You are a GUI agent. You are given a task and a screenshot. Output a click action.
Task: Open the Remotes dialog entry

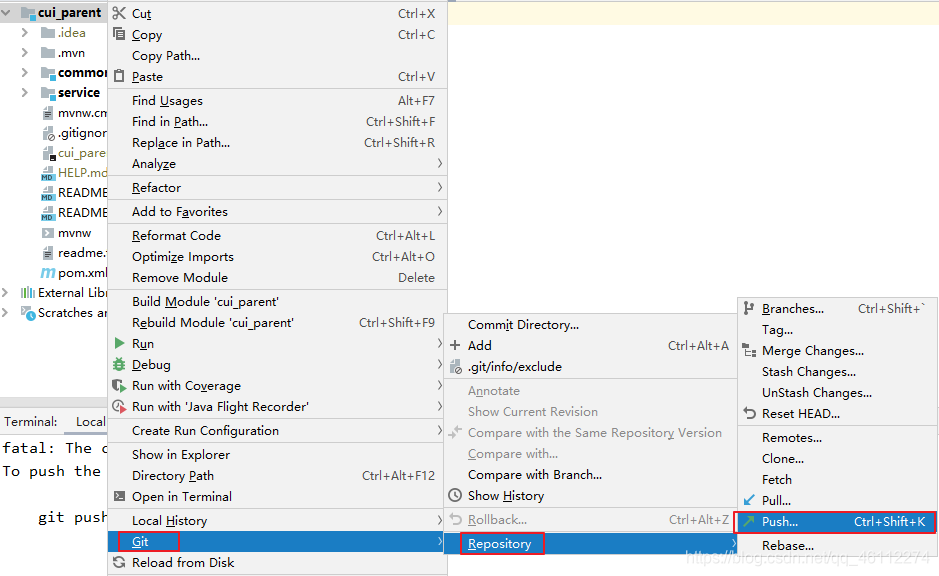pyautogui.click(x=837, y=437)
